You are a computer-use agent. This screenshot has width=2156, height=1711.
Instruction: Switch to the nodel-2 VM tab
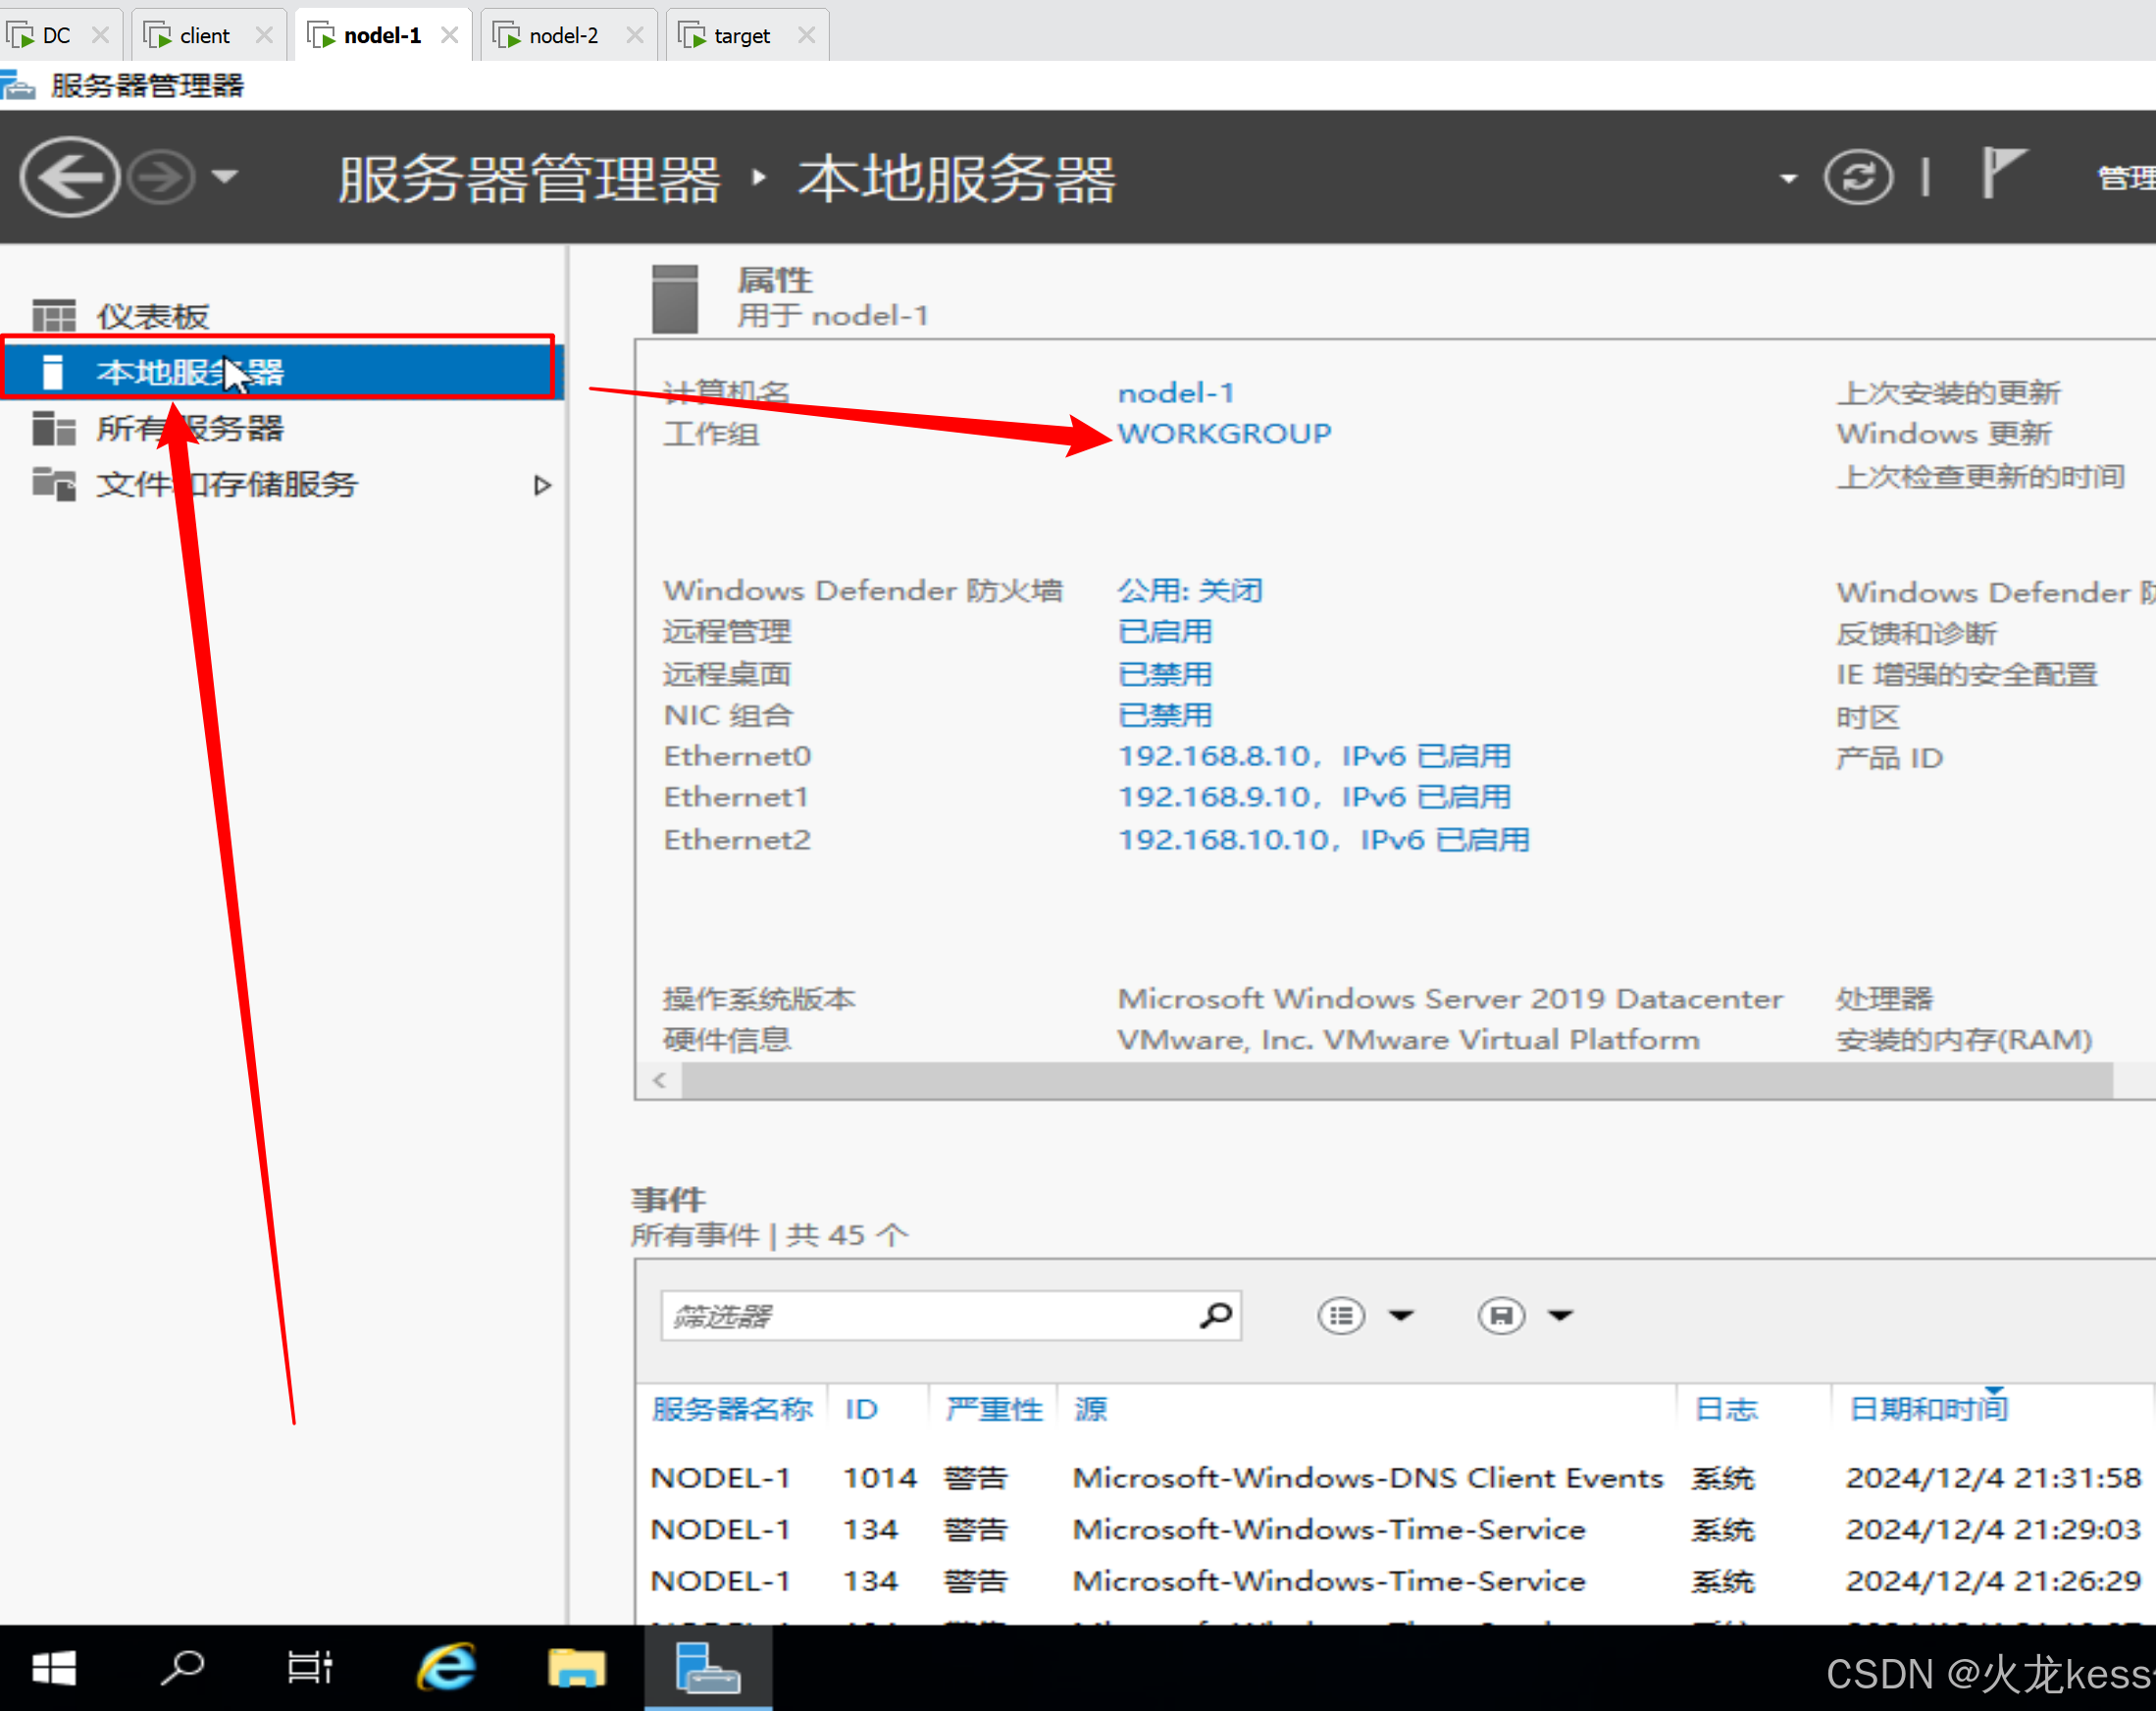pyautogui.click(x=563, y=36)
